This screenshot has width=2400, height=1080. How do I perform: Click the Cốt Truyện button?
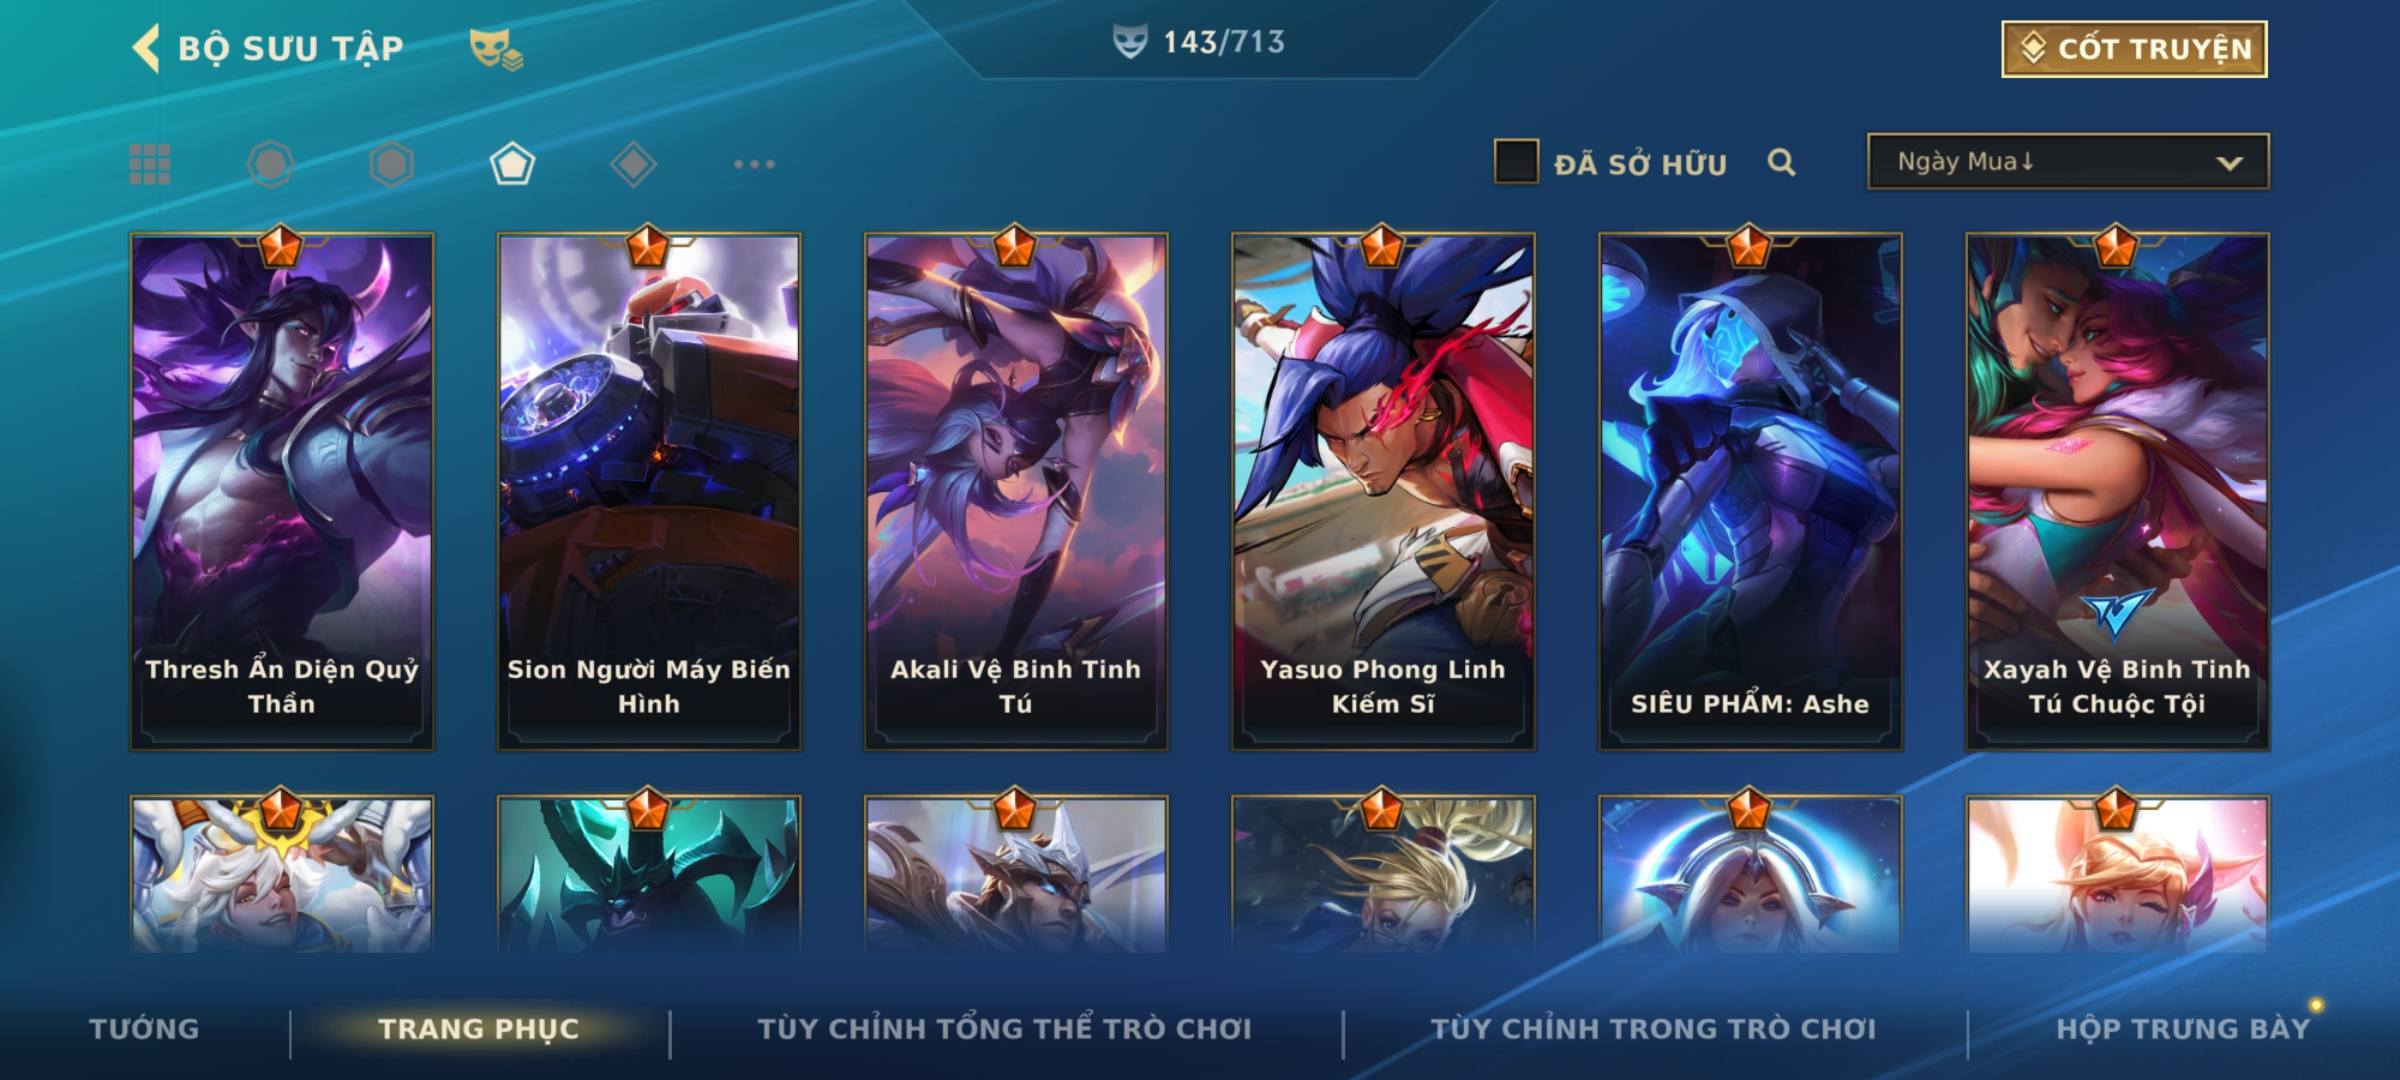click(x=2134, y=49)
